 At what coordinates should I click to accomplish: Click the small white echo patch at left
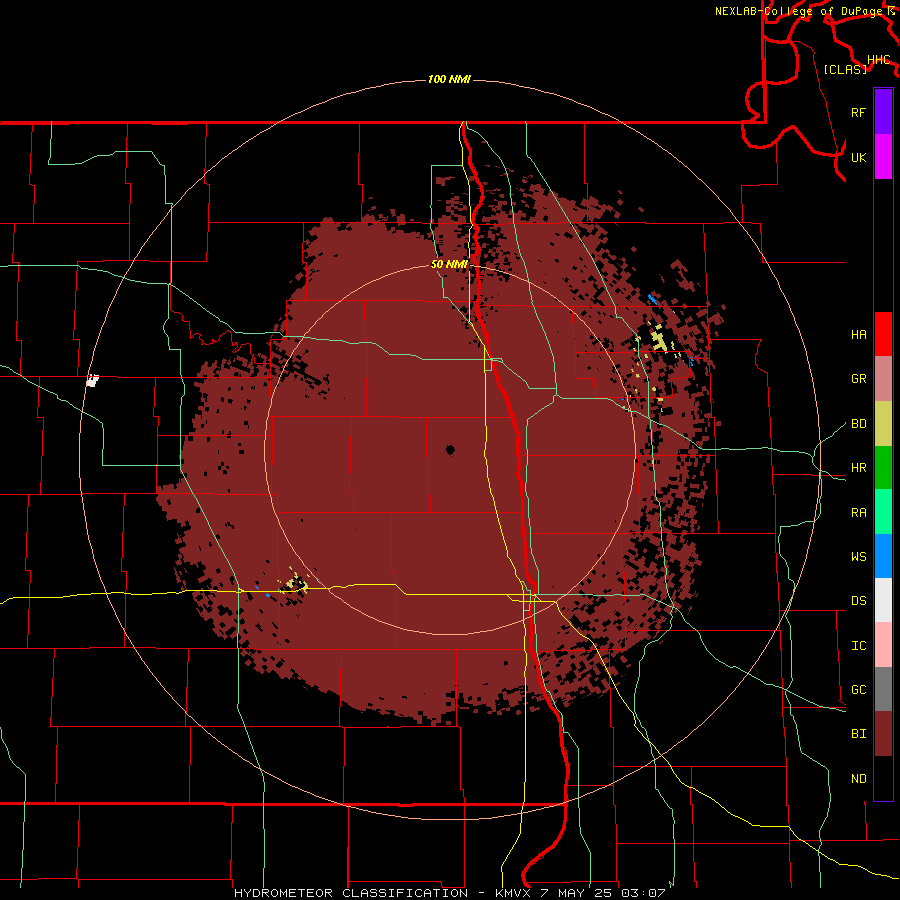pyautogui.click(x=92, y=380)
